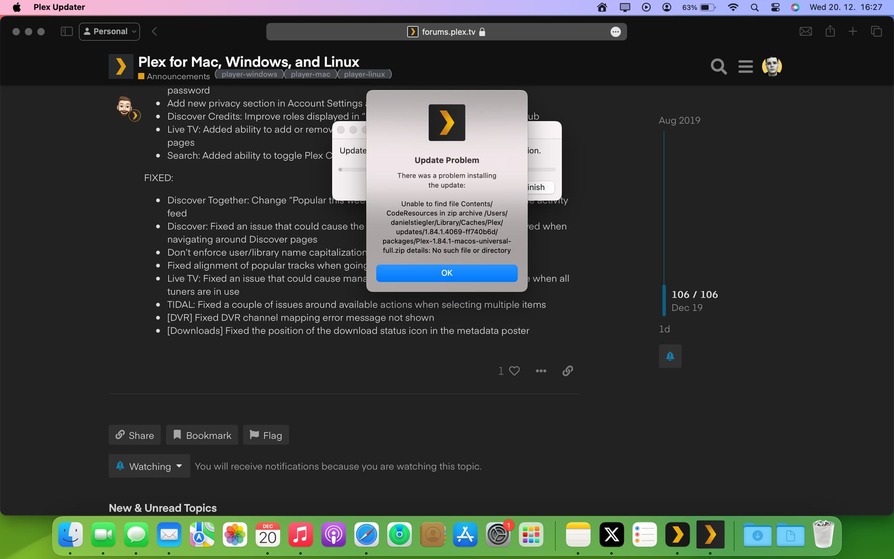The width and height of the screenshot is (894, 559).
Task: Open the Personal profile dropdown
Action: click(x=109, y=31)
